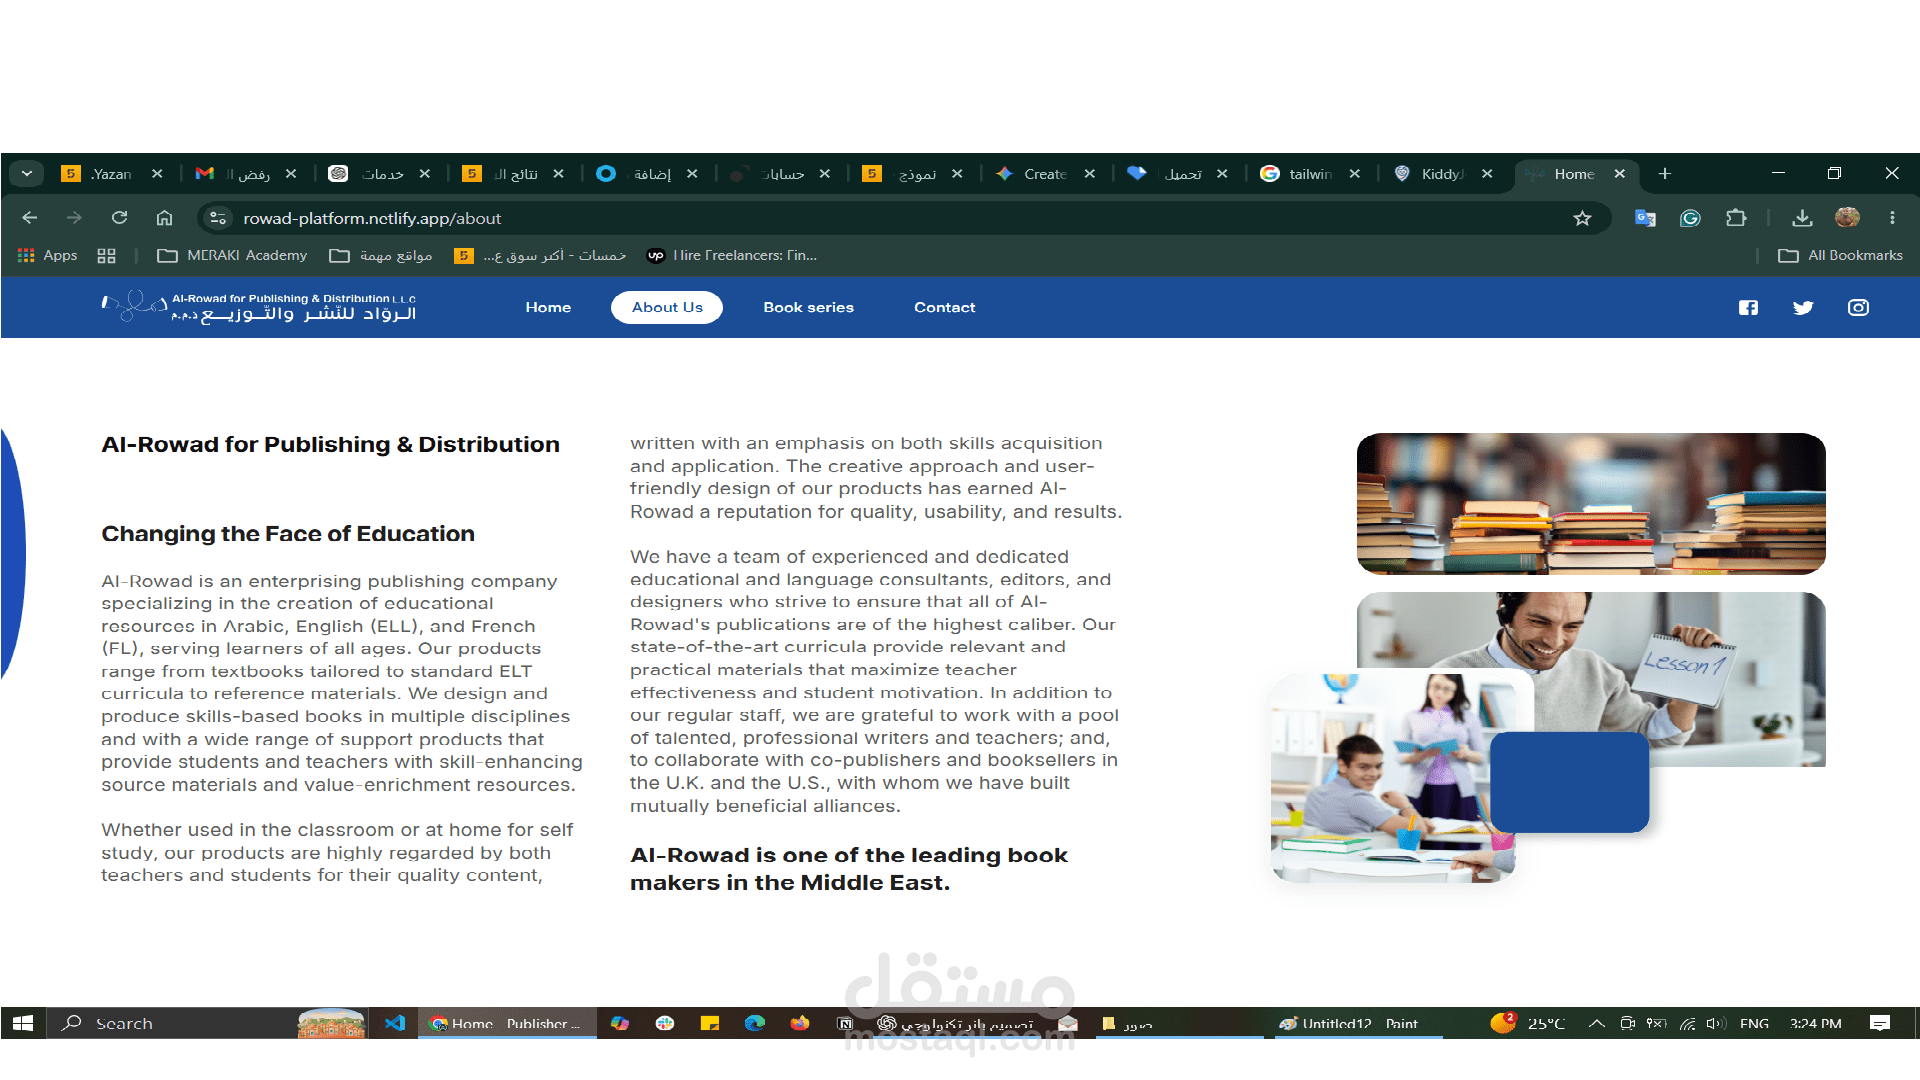
Task: Open Al-Rowad's Facebook page
Action: (1748, 308)
